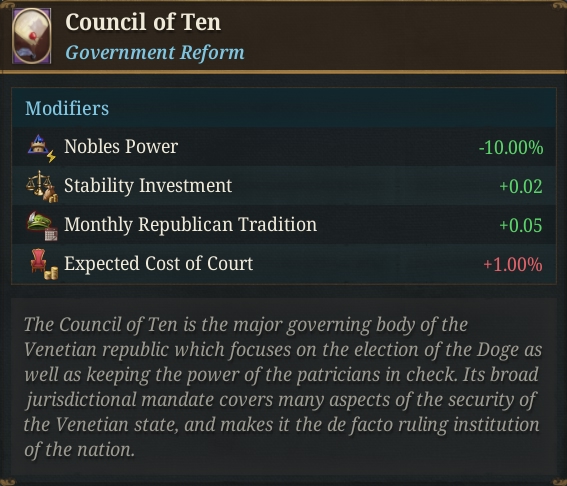Click the +1.00% Cost of Court value
The width and height of the screenshot is (567, 486).
click(513, 264)
